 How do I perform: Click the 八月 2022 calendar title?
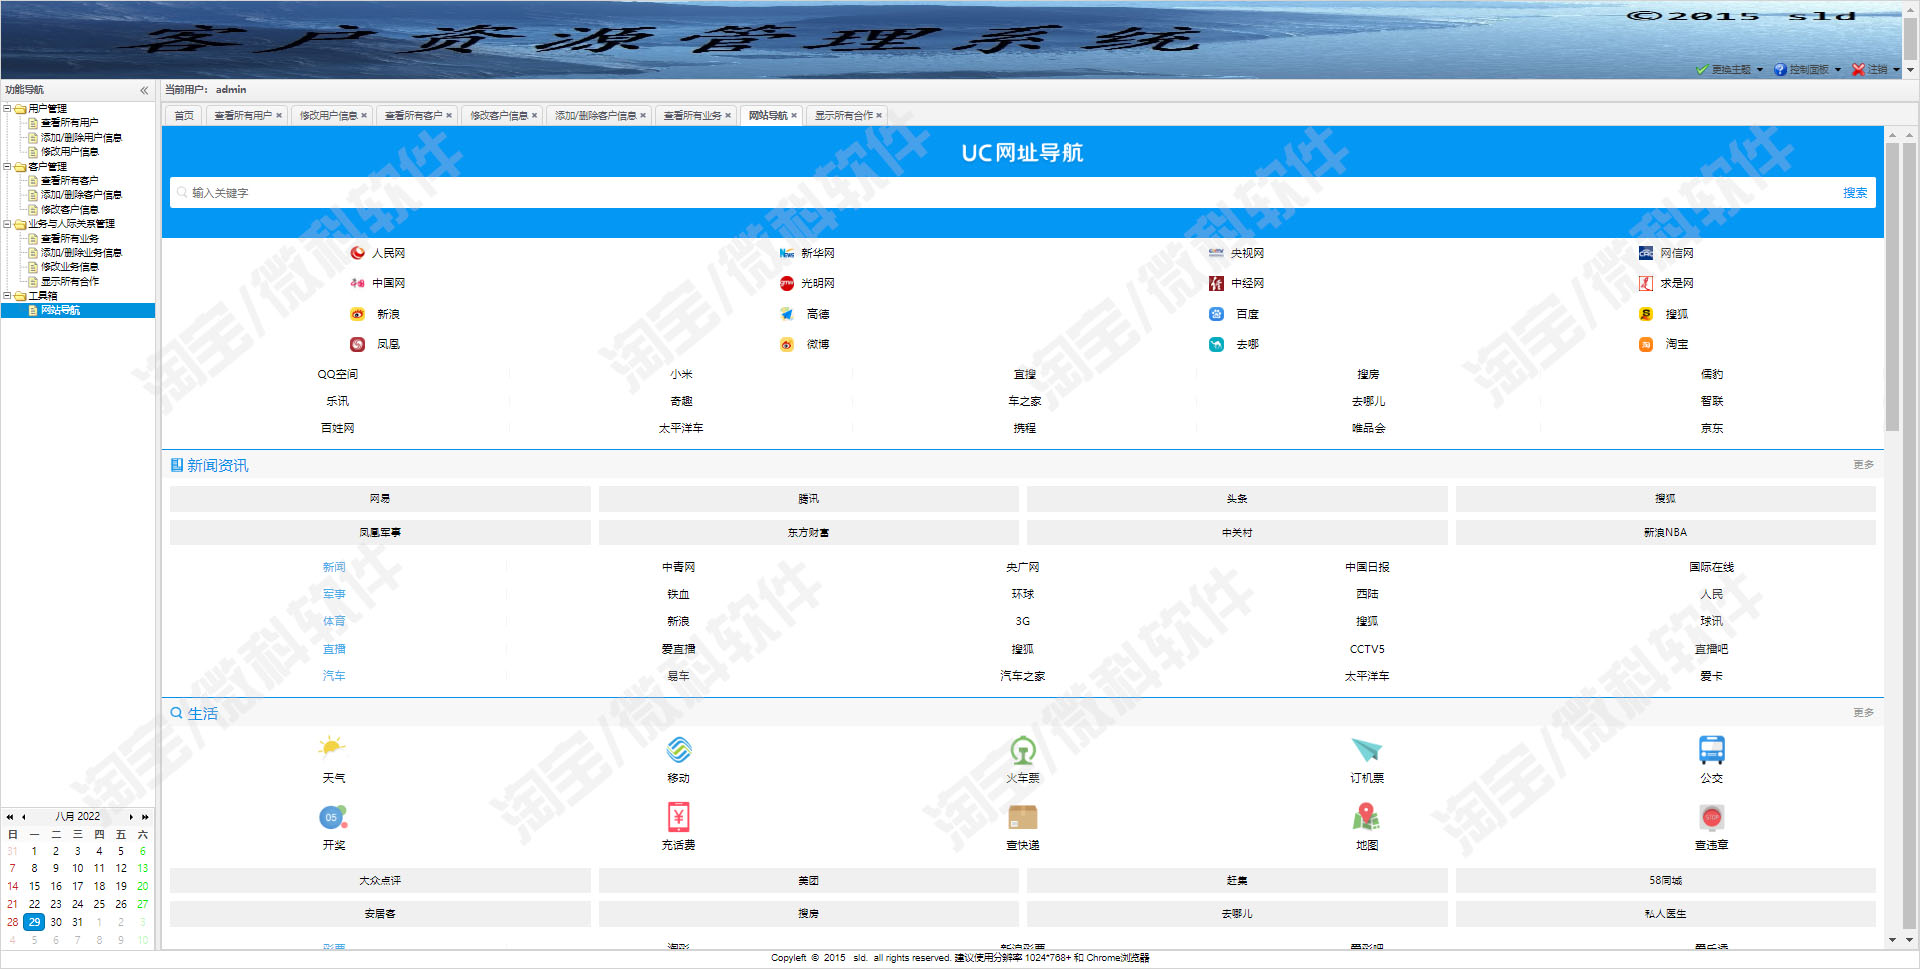[78, 817]
